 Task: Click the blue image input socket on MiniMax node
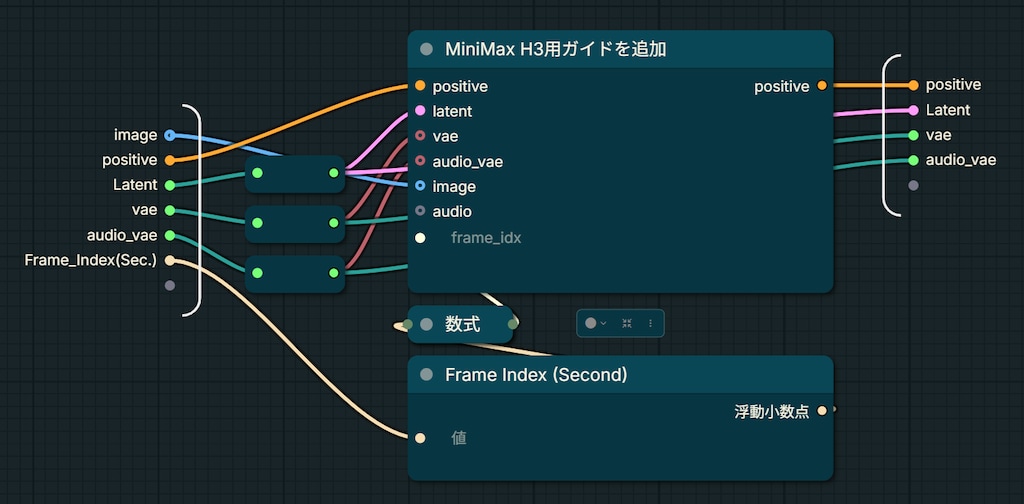[420, 187]
